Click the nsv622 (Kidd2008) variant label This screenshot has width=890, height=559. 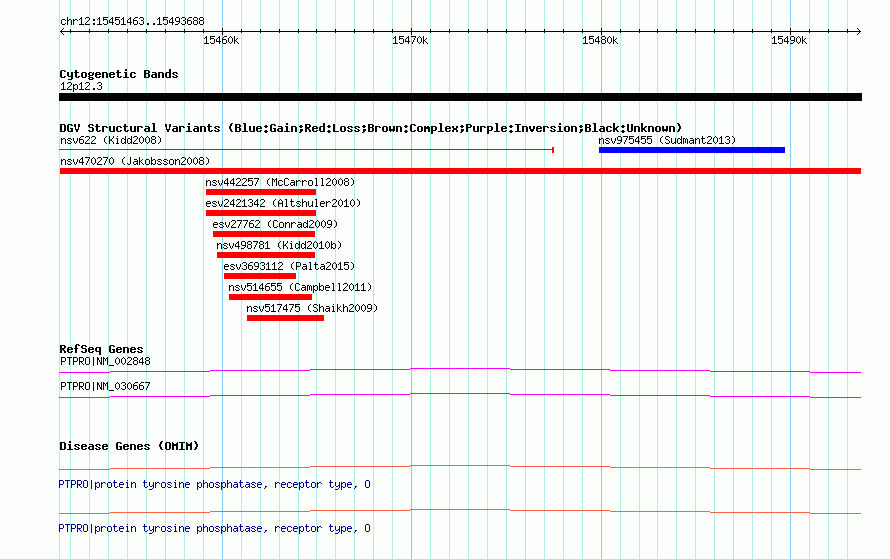(x=111, y=140)
